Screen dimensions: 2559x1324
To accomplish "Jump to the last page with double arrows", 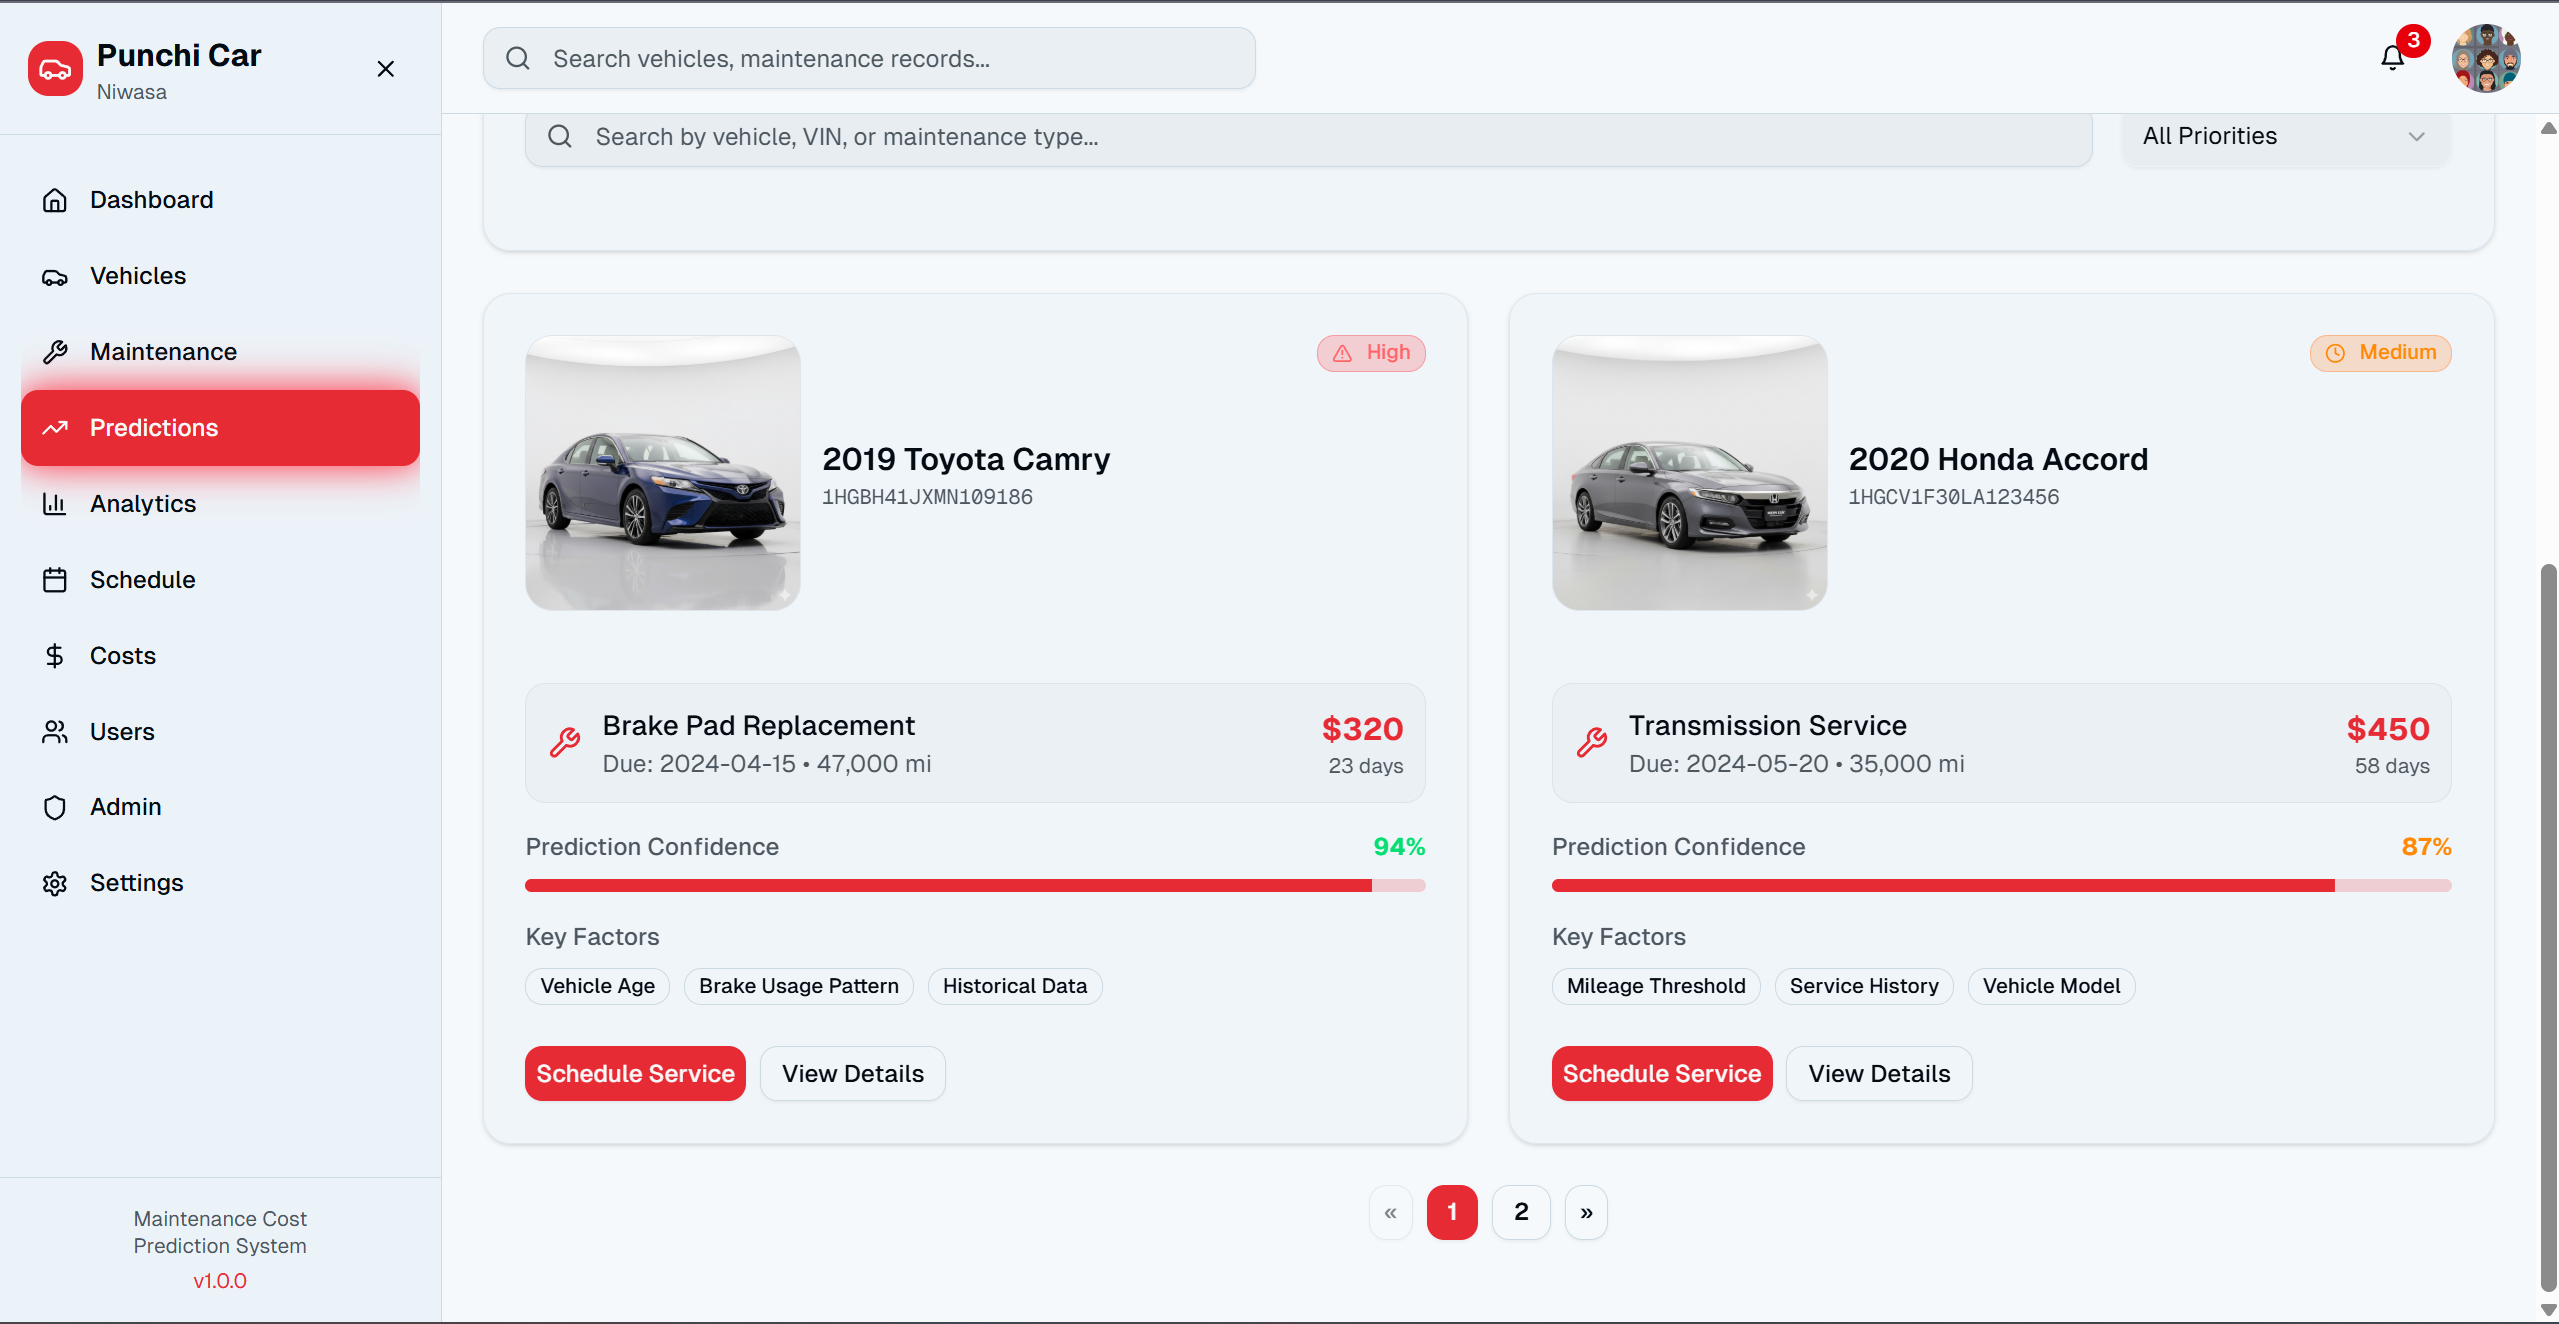I will [1586, 1212].
